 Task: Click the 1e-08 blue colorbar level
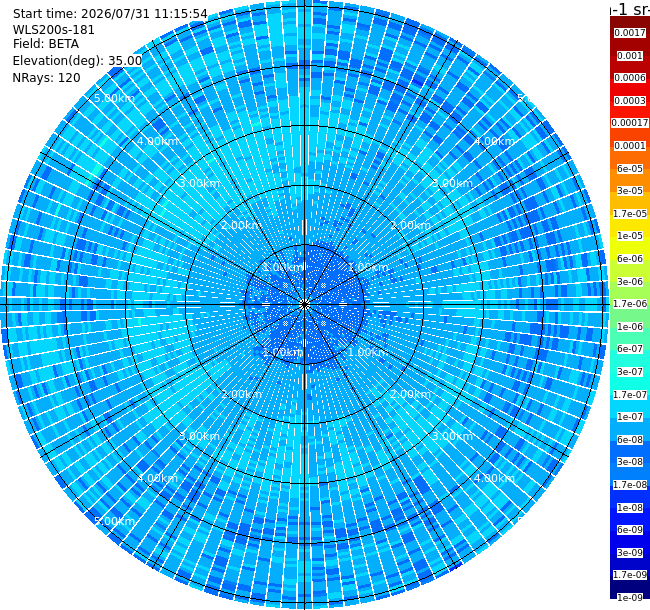click(630, 508)
